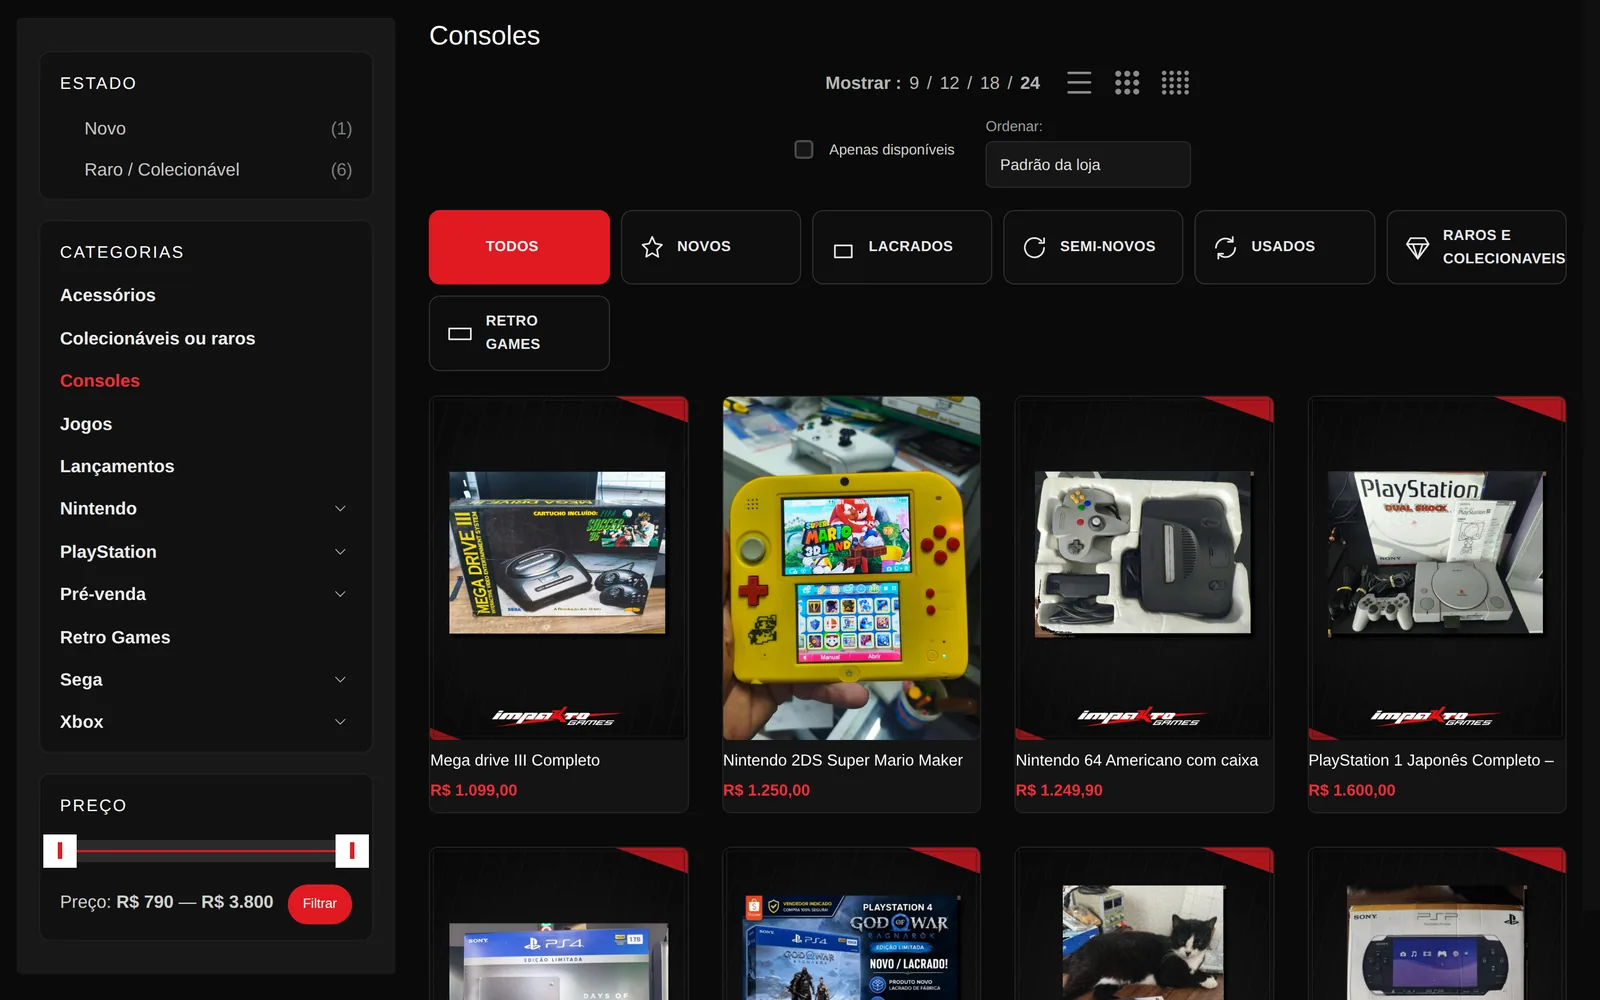Click the box icon on Lacrados

pos(843,251)
